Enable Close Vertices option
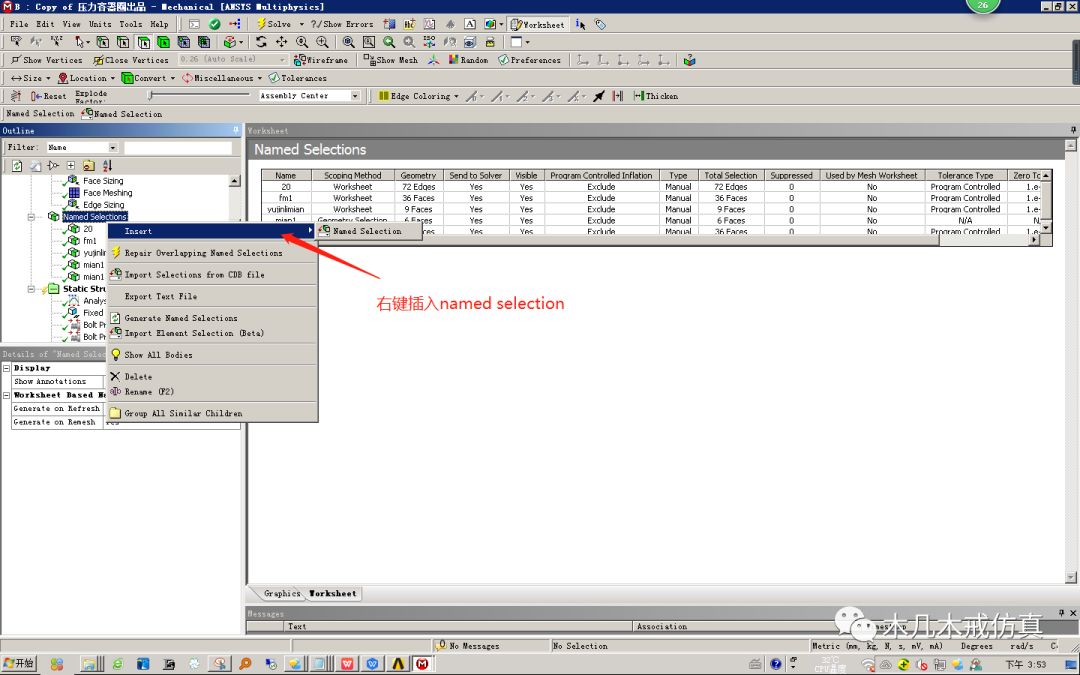 click(130, 59)
